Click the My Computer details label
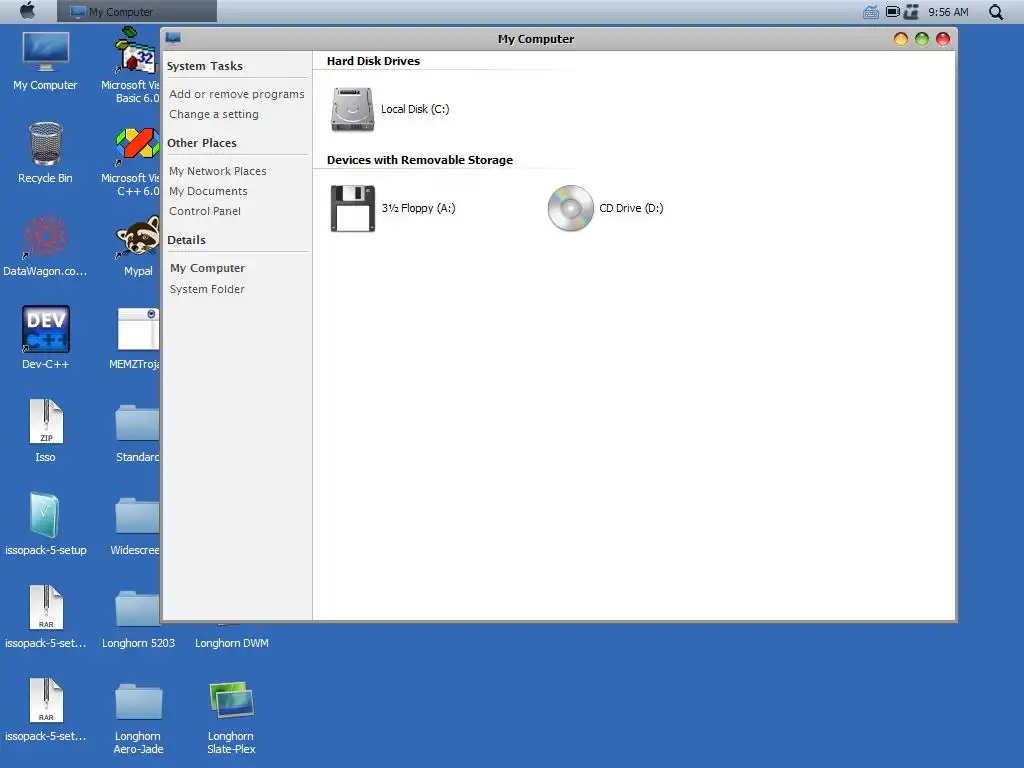This screenshot has height=768, width=1024. tap(207, 268)
